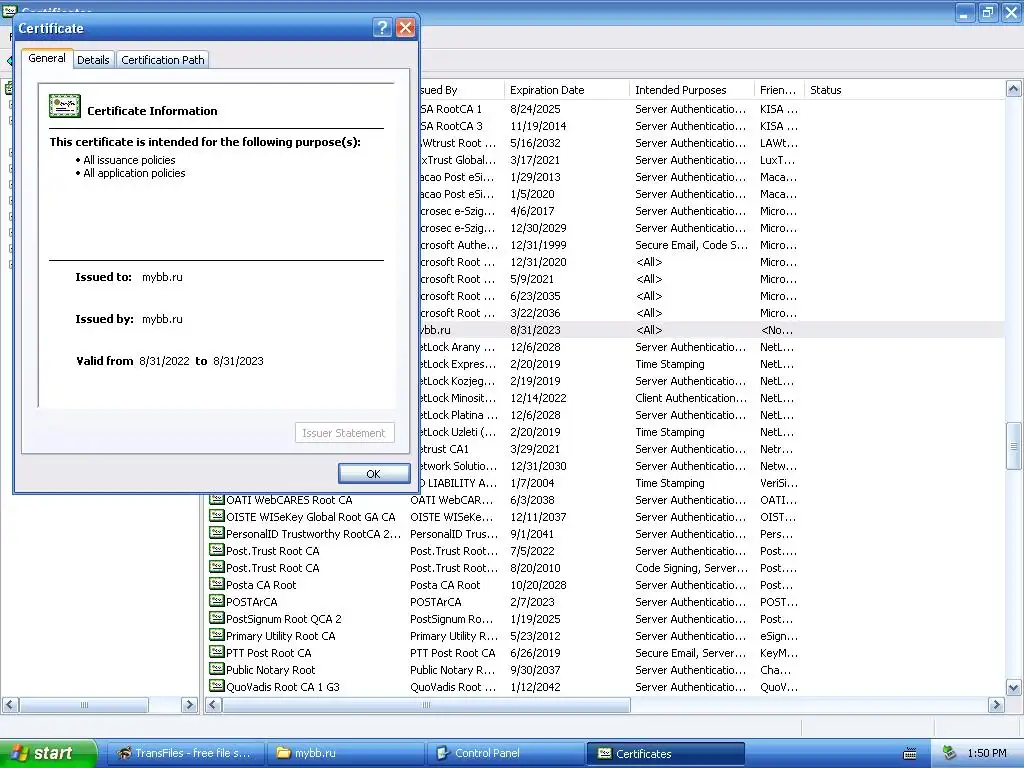
Task: Click the Status column header
Action: [825, 90]
